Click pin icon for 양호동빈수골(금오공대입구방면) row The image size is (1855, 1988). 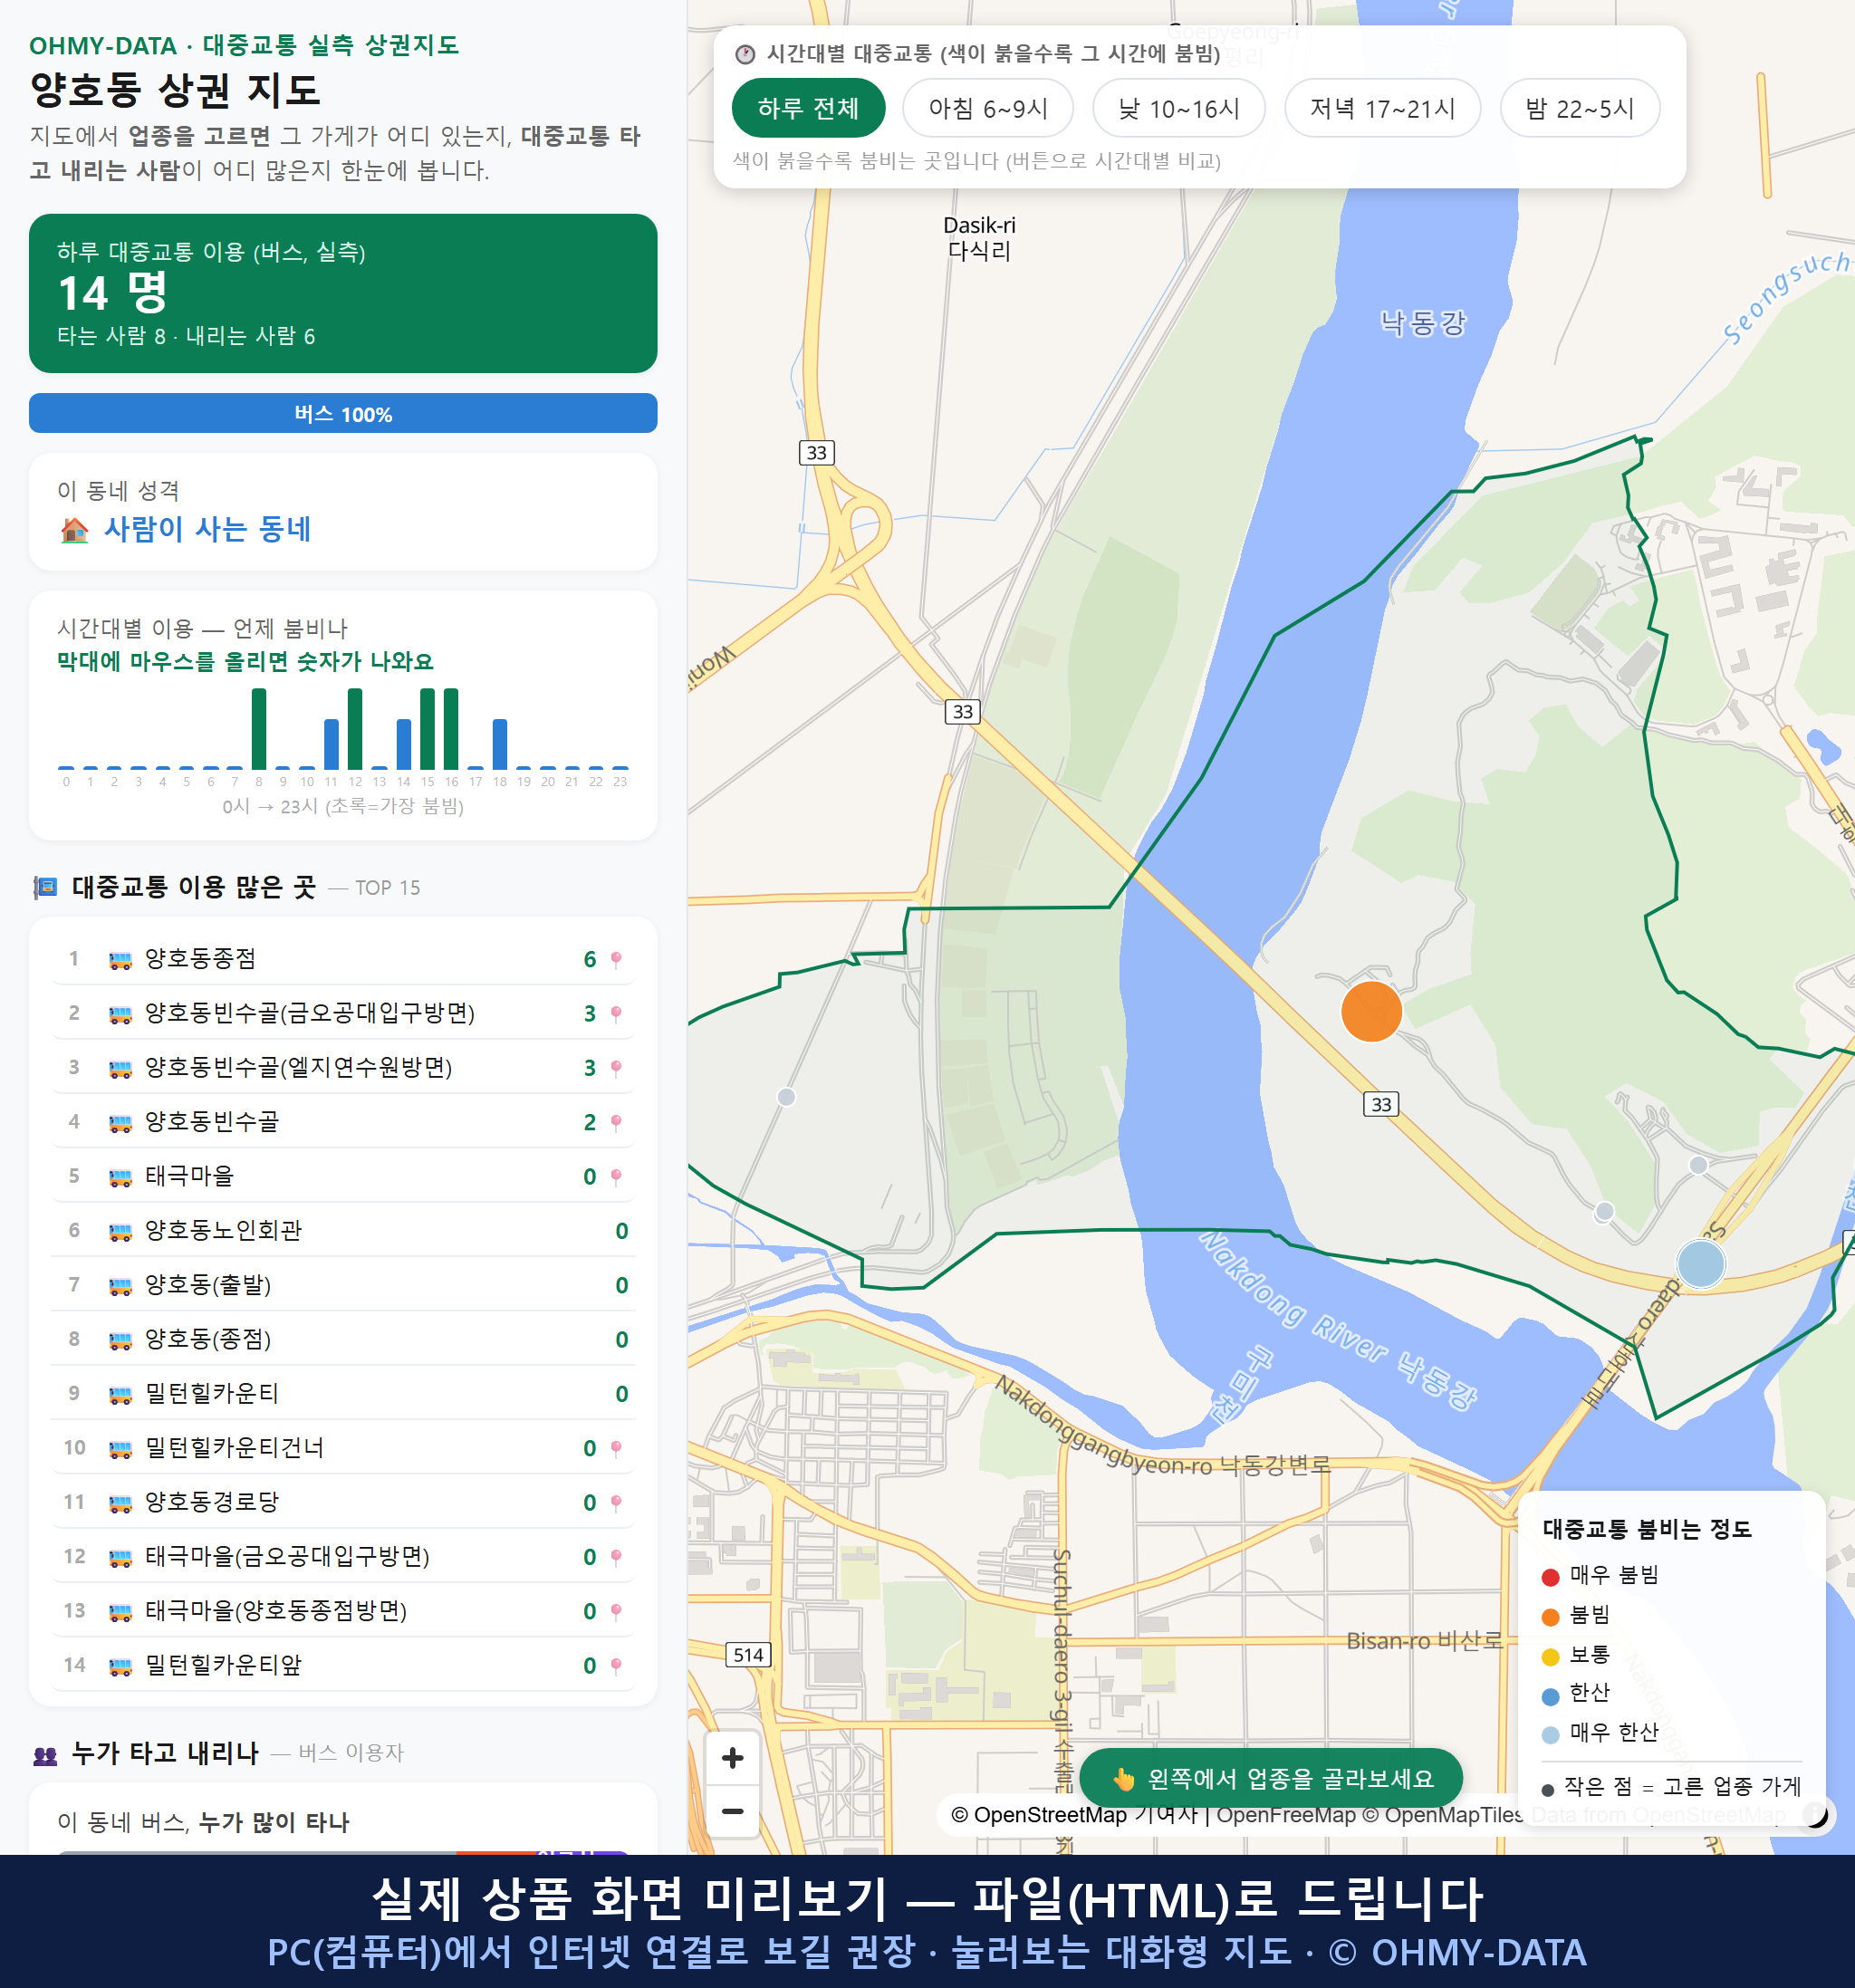pyautogui.click(x=616, y=1014)
